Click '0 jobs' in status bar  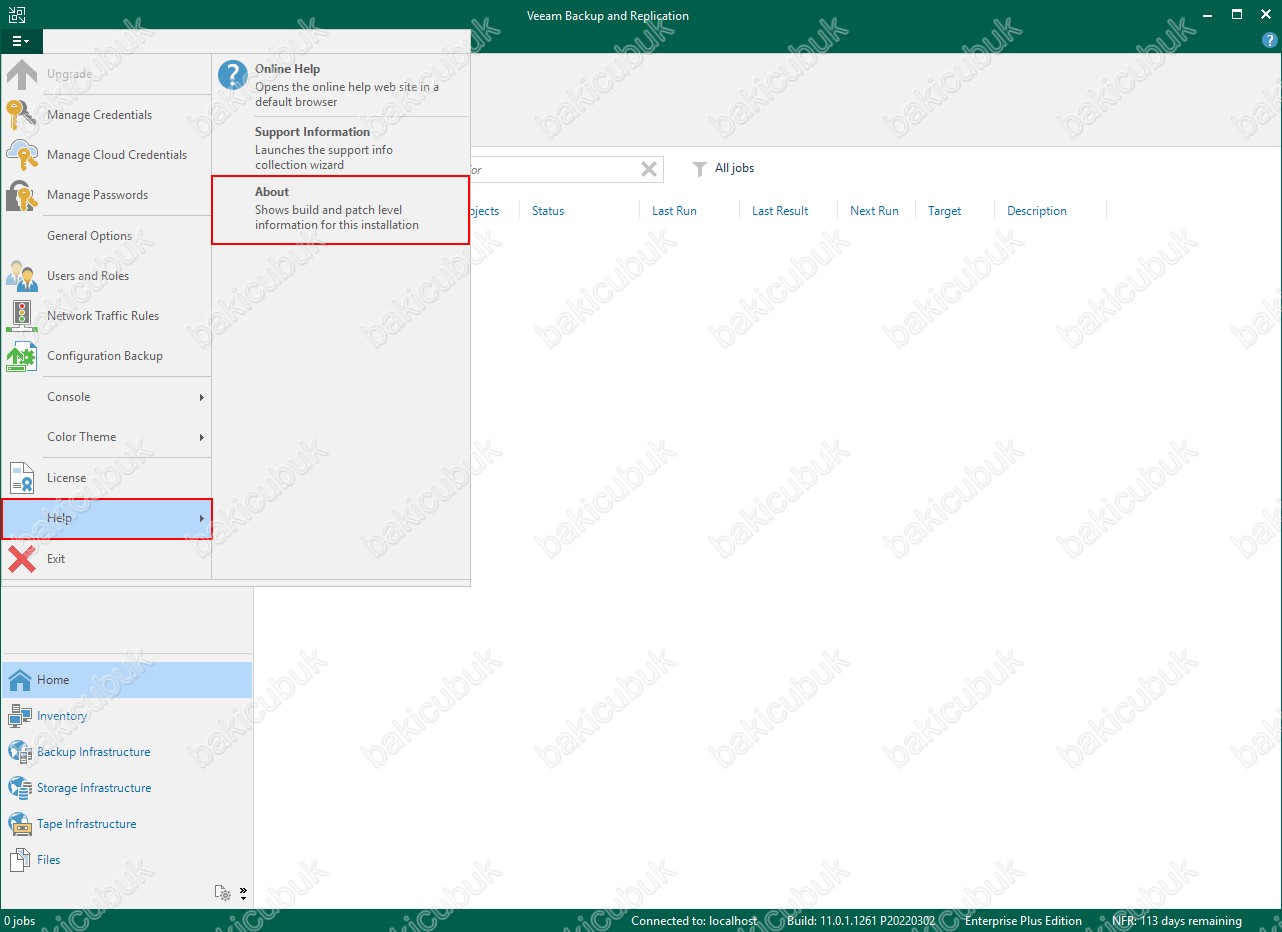(19, 921)
